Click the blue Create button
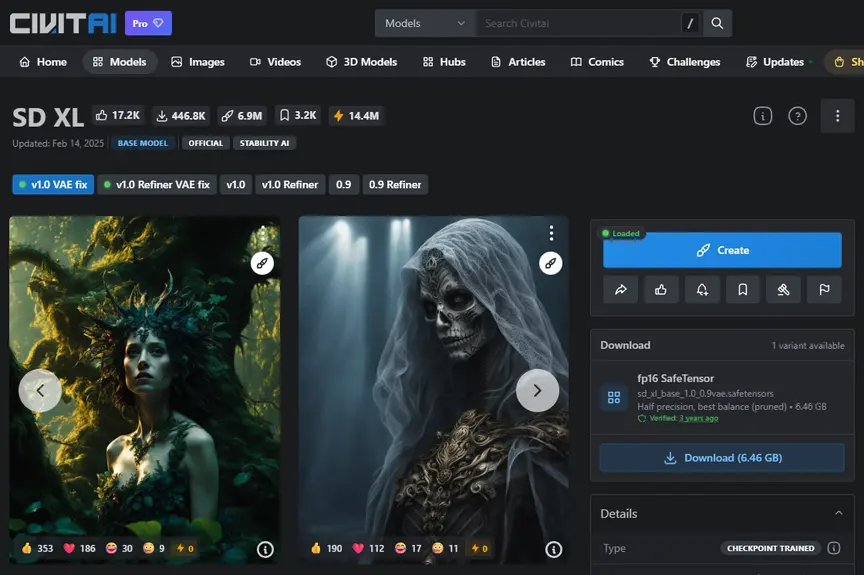The image size is (864, 575). click(722, 250)
